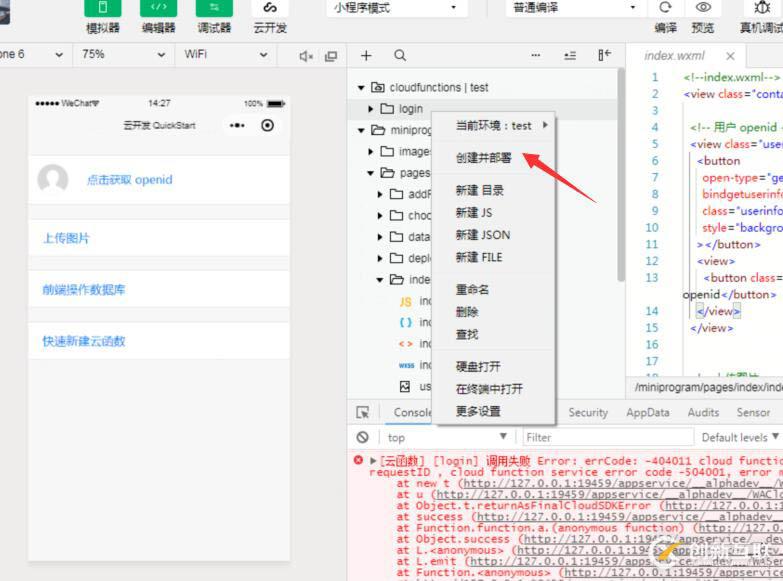Tap 点击获取 openid in simulator
783x581 pixels.
click(x=129, y=179)
